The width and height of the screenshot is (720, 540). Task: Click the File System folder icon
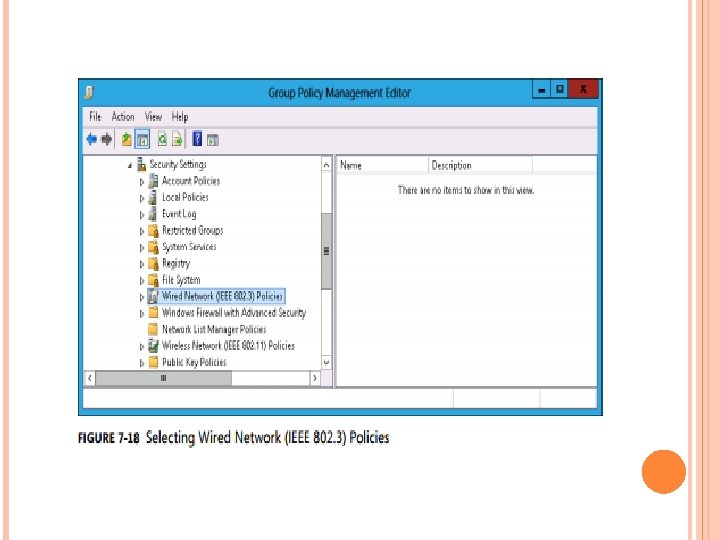[x=153, y=280]
